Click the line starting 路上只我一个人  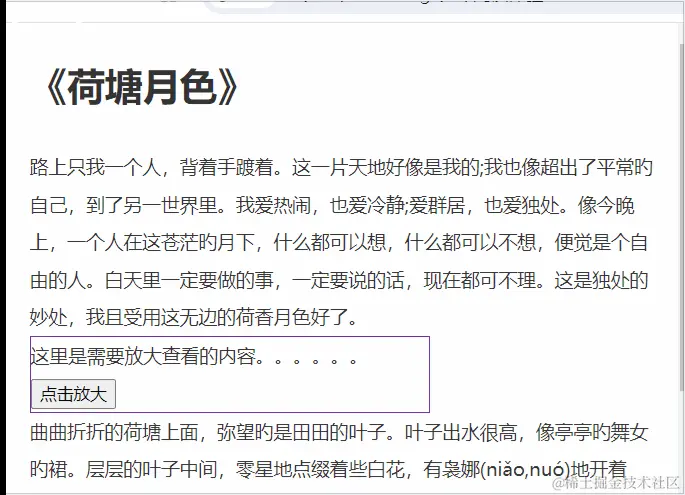pyautogui.click(x=341, y=168)
